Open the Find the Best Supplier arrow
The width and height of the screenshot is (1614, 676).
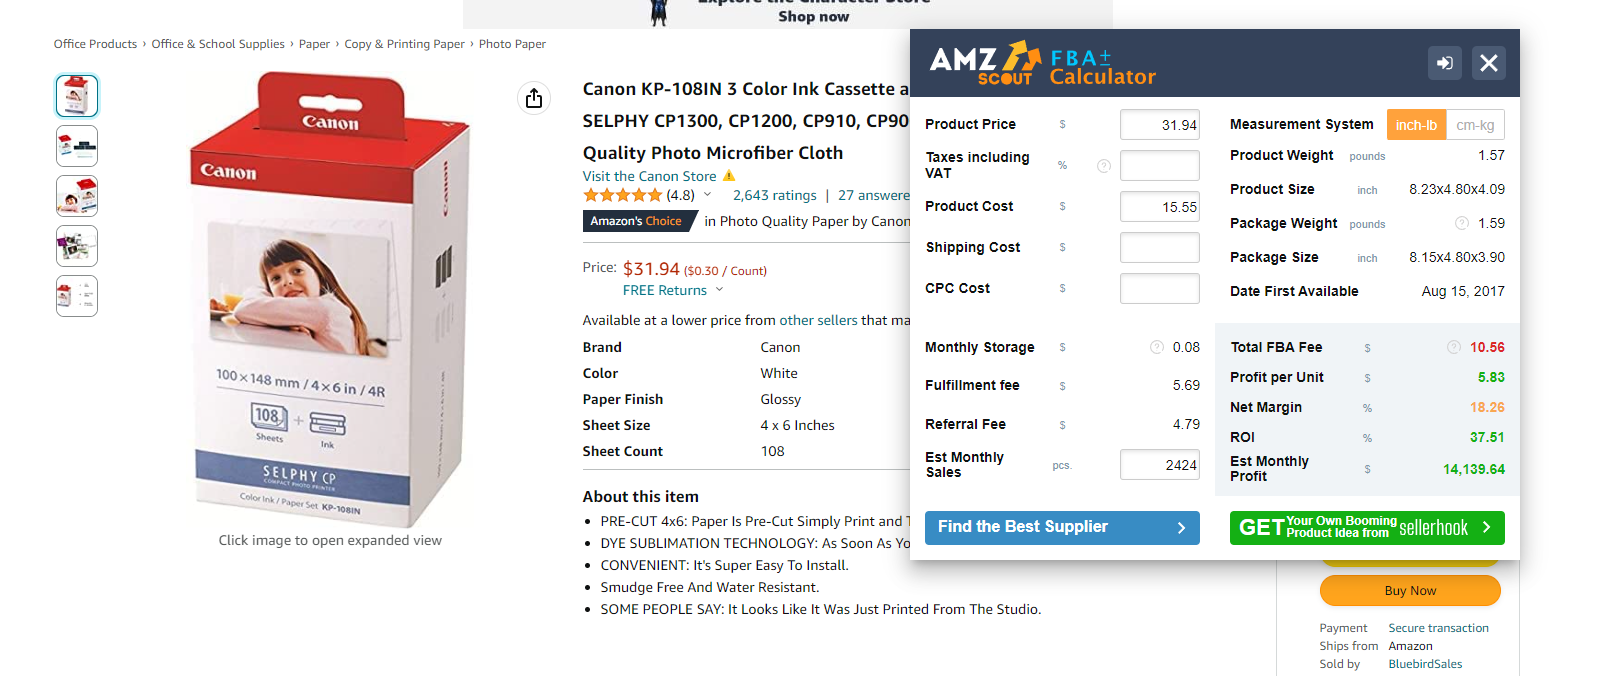tap(1181, 528)
